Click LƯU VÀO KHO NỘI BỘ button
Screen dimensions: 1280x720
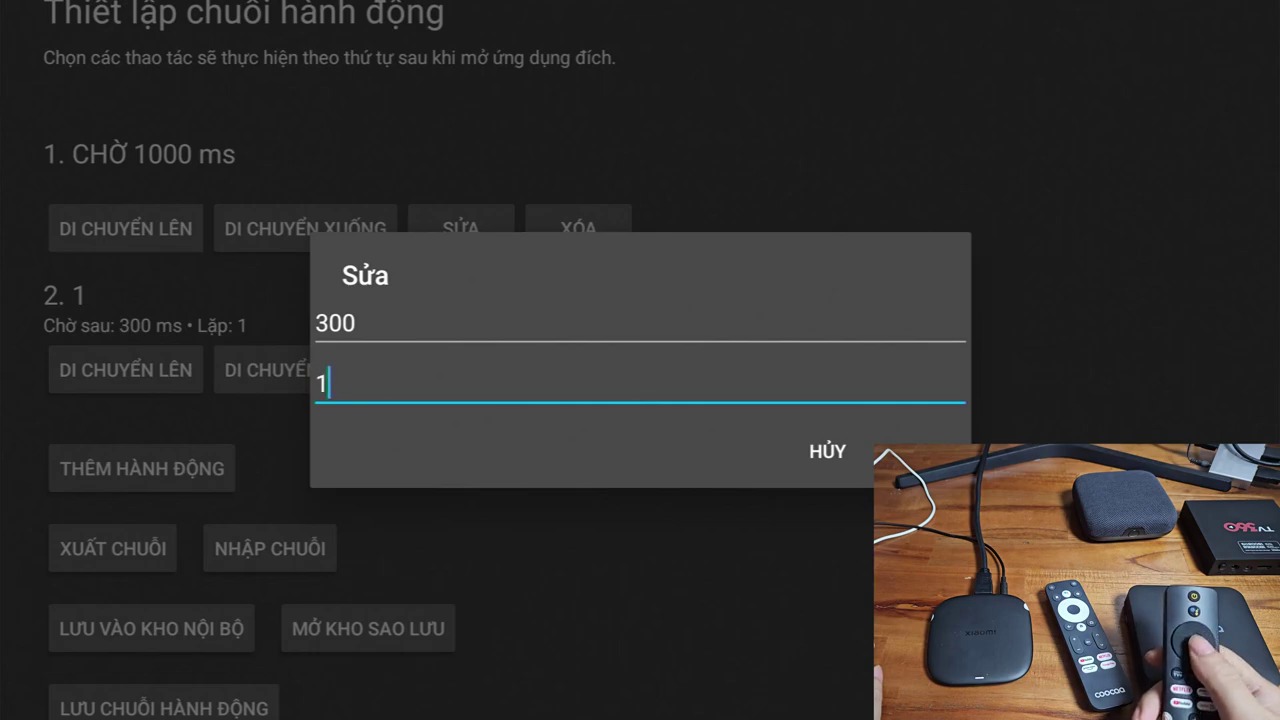click(x=152, y=628)
